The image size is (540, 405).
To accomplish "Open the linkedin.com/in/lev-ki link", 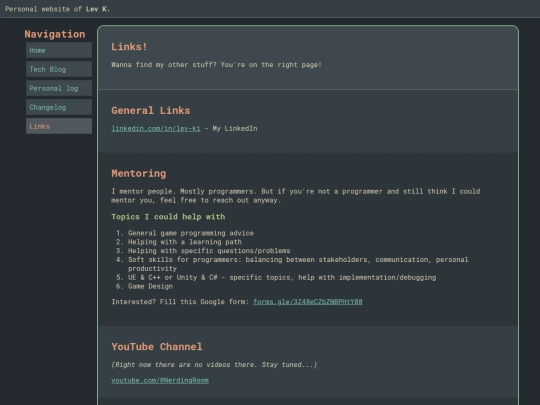I will coord(156,128).
